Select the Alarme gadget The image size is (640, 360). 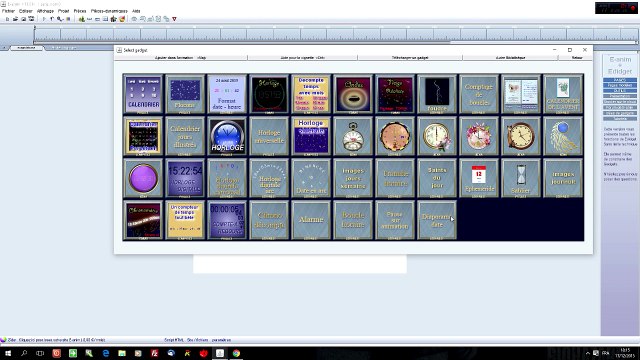[x=311, y=220]
